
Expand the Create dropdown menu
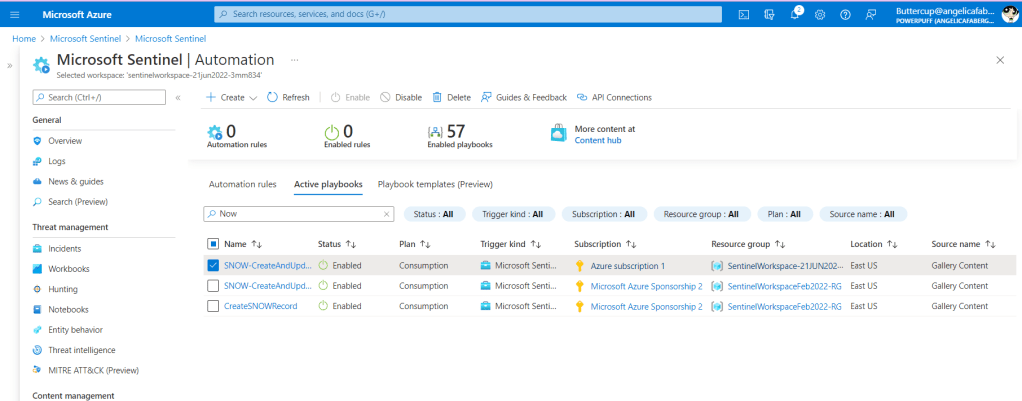click(x=231, y=97)
